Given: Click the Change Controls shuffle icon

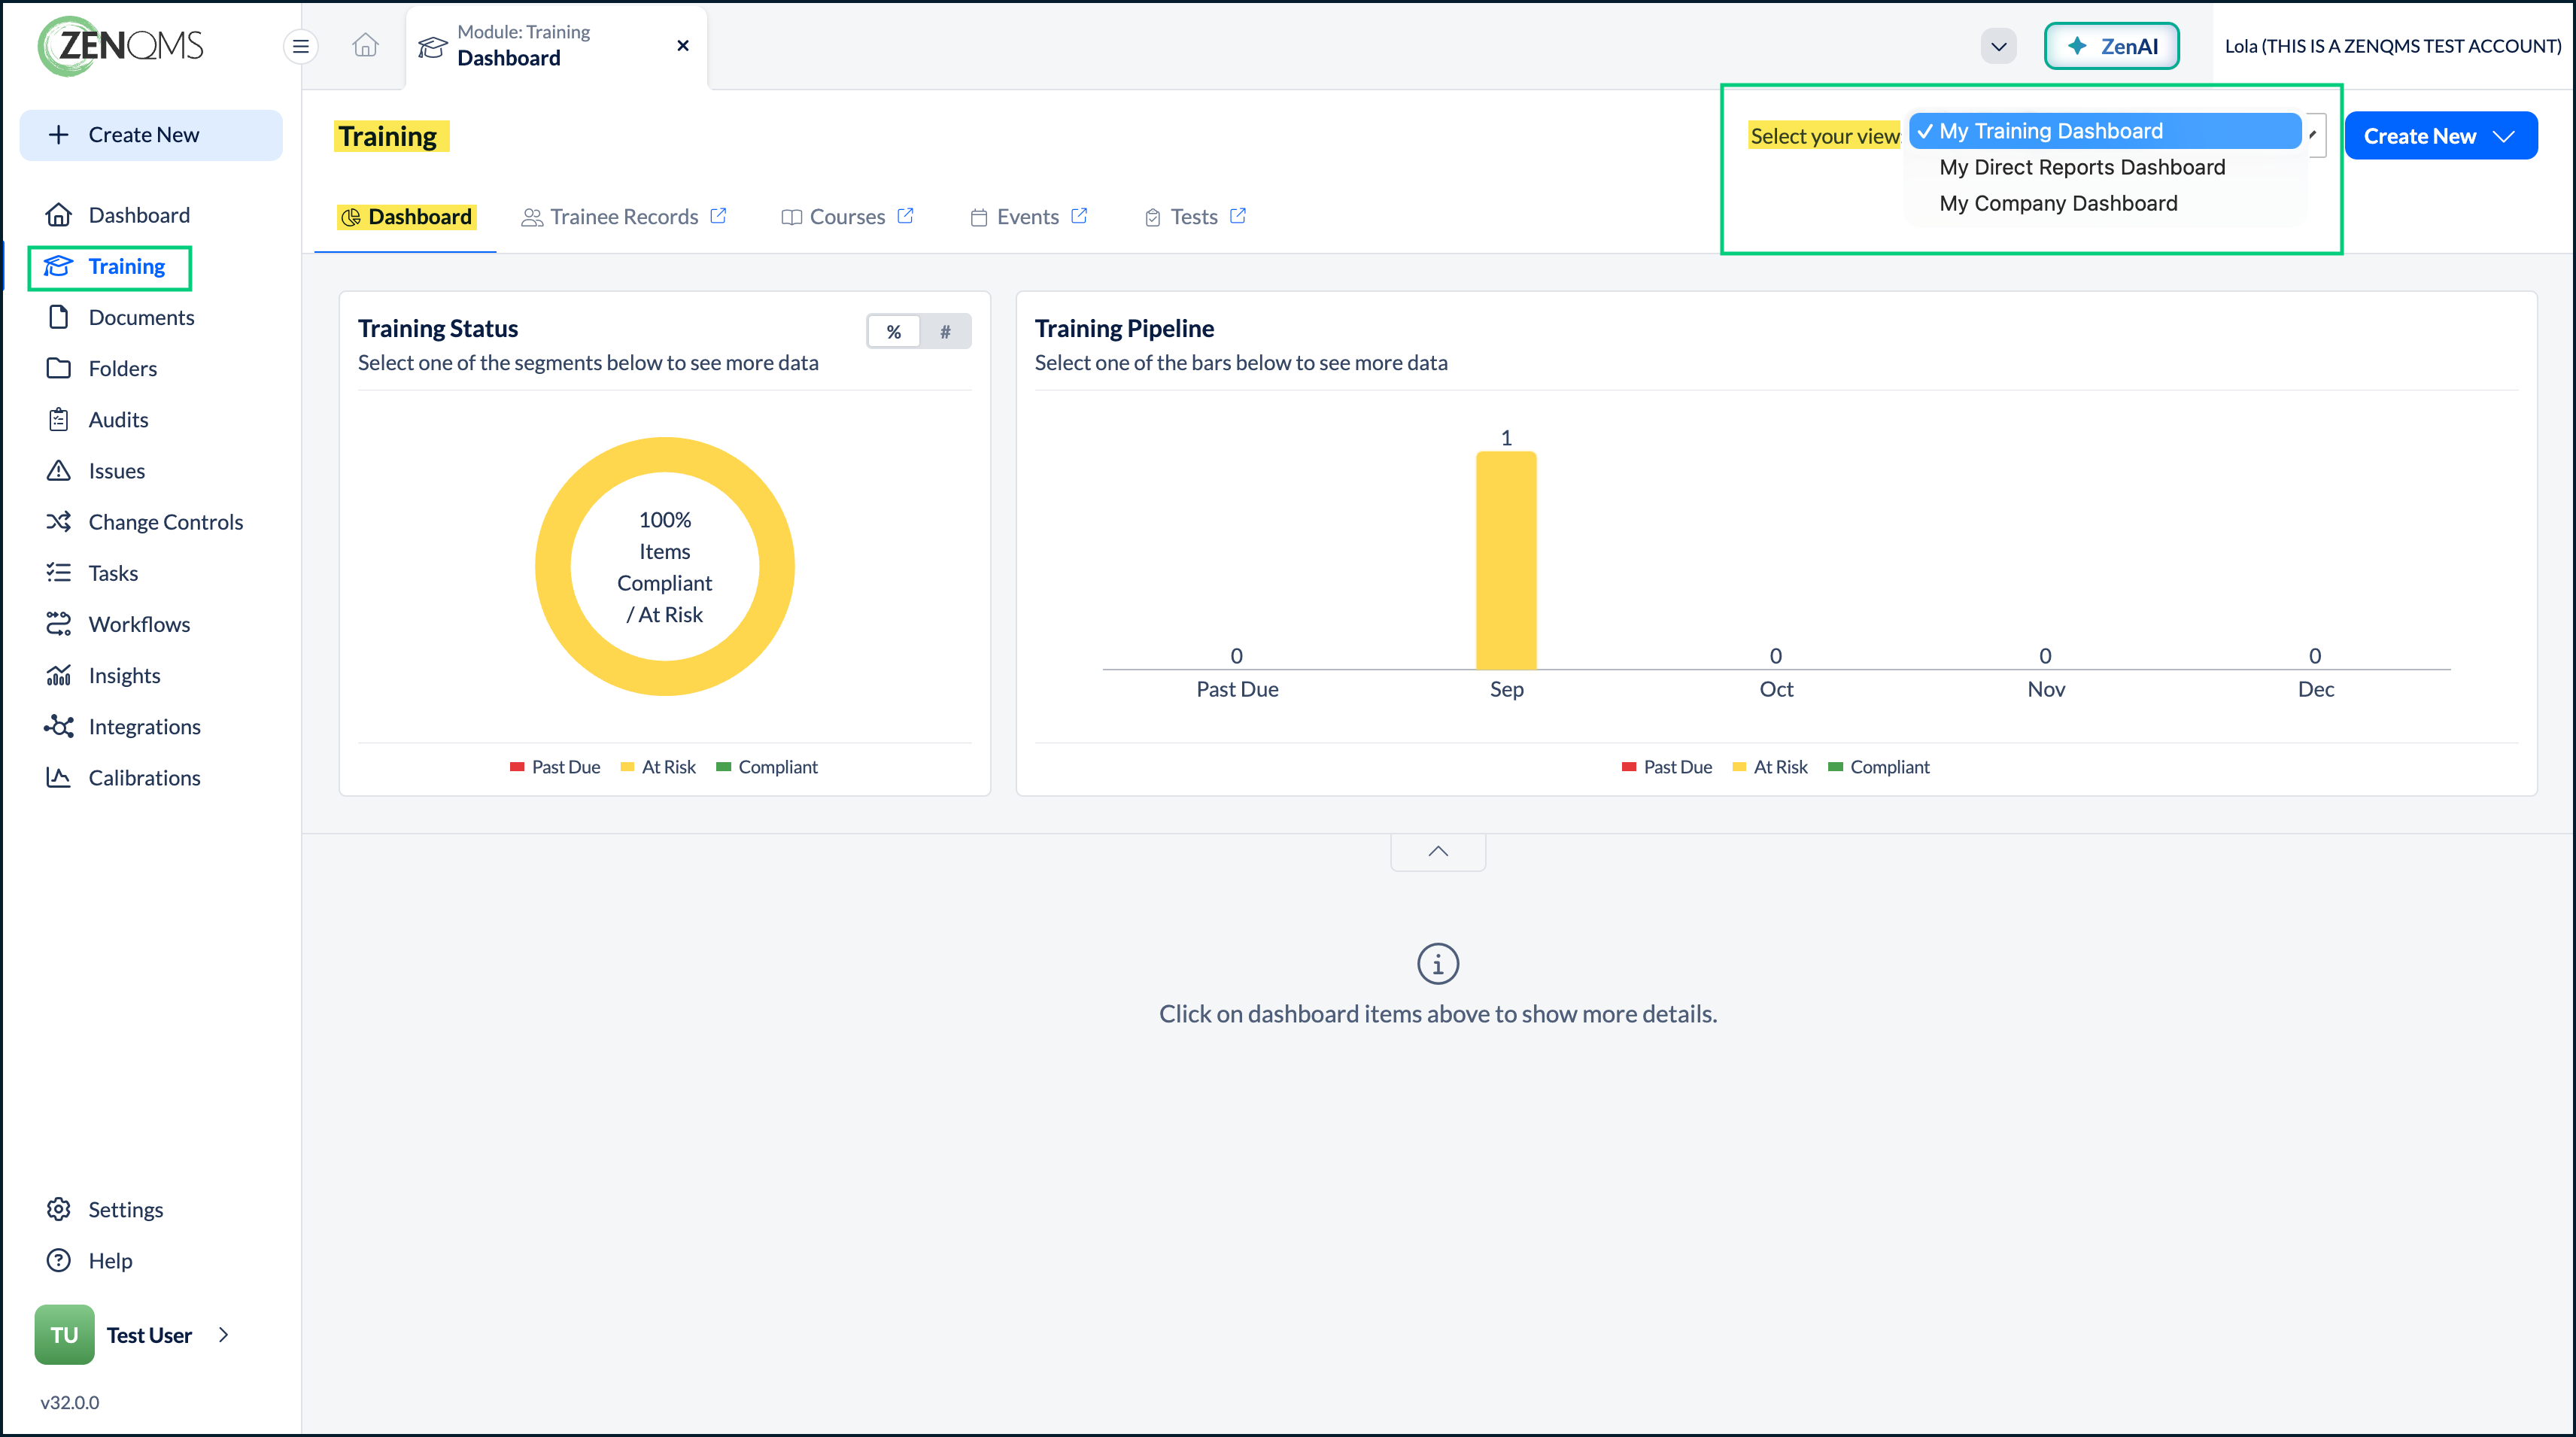Looking at the screenshot, I should point(59,521).
